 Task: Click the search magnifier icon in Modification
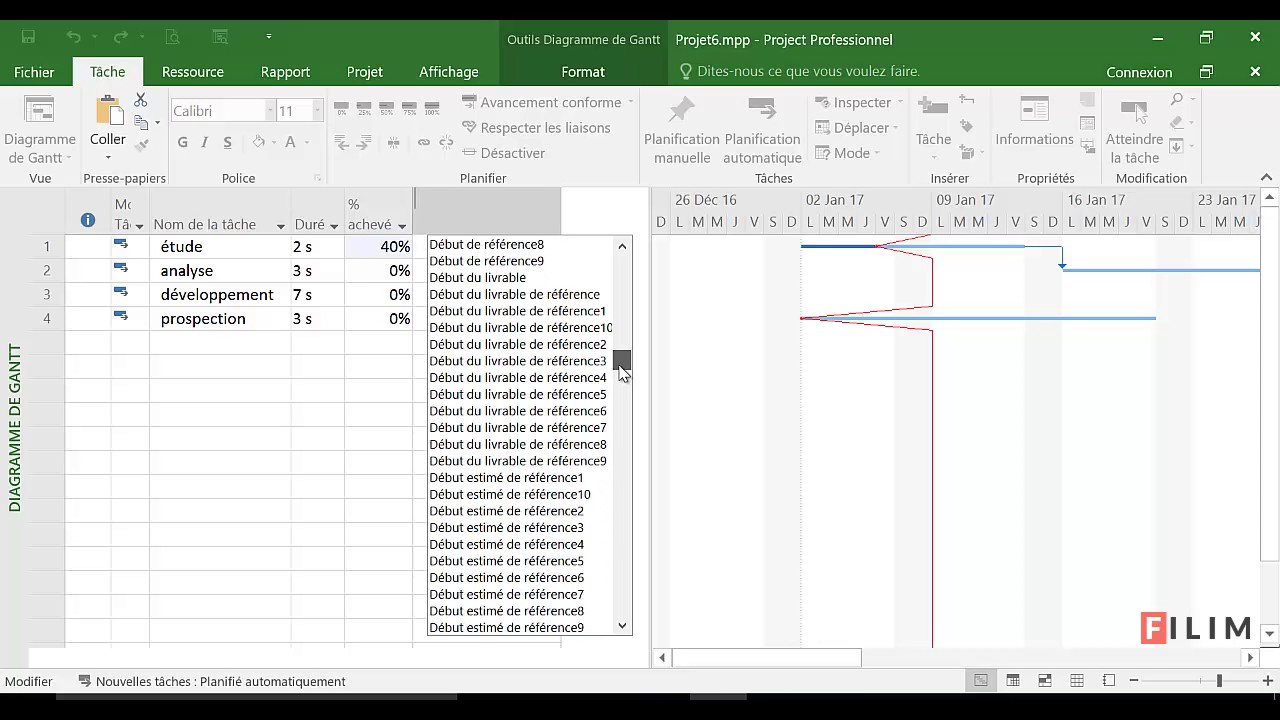[1177, 99]
